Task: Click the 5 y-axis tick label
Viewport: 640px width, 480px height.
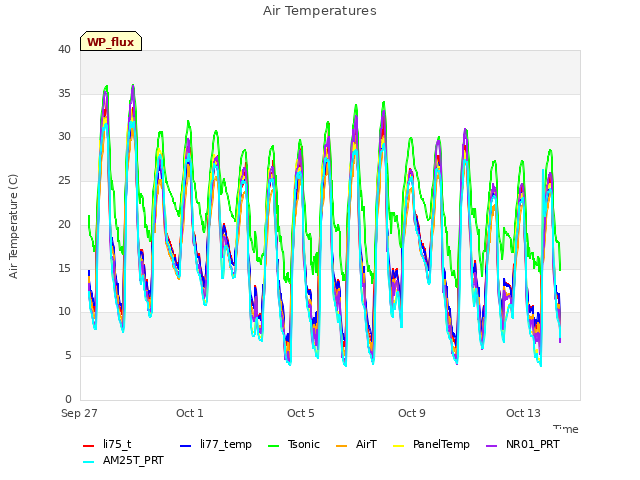Action: click(68, 356)
